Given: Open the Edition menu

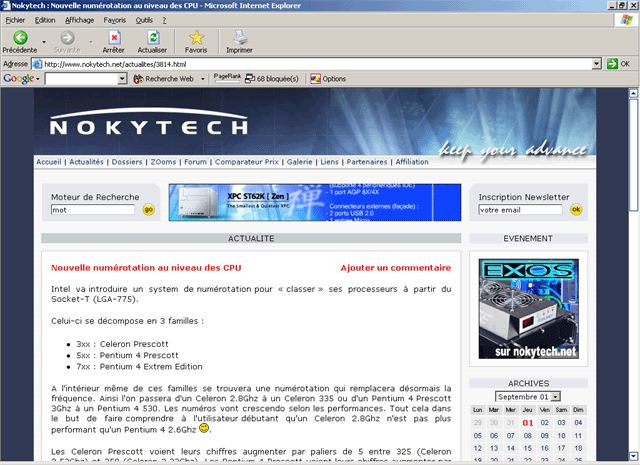Looking at the screenshot, I should [45, 20].
